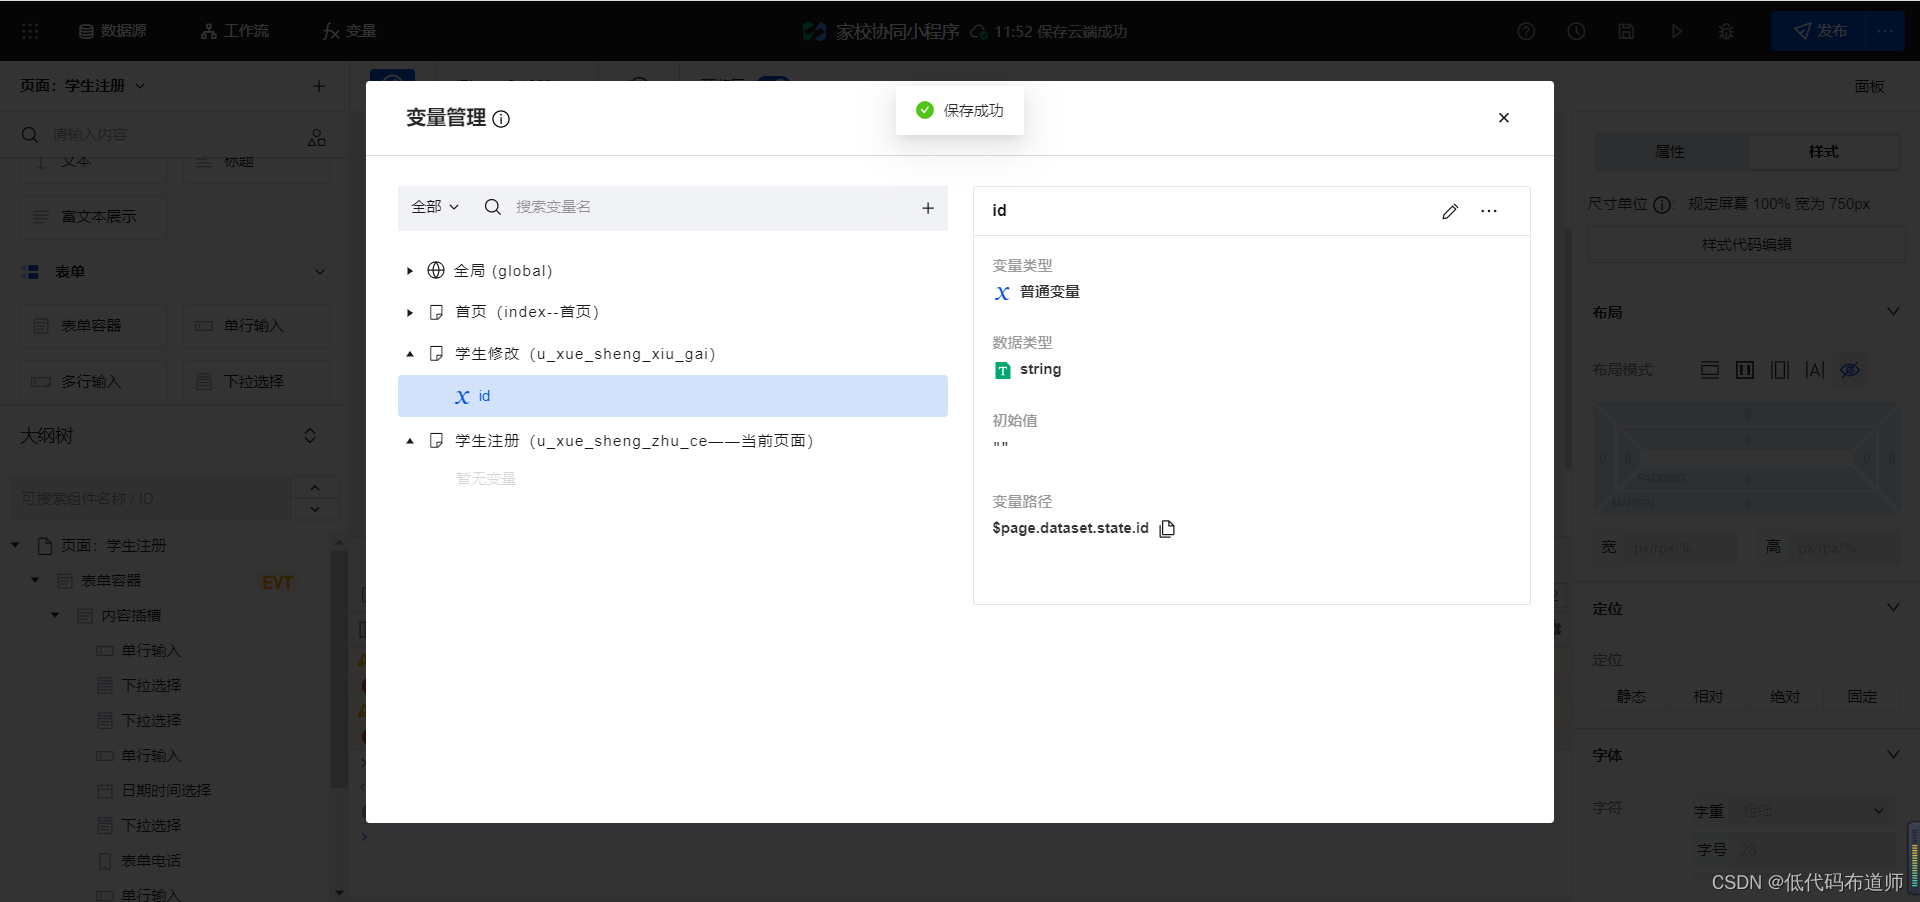1920x902 pixels.
Task: Click the preview play icon
Action: click(1676, 31)
